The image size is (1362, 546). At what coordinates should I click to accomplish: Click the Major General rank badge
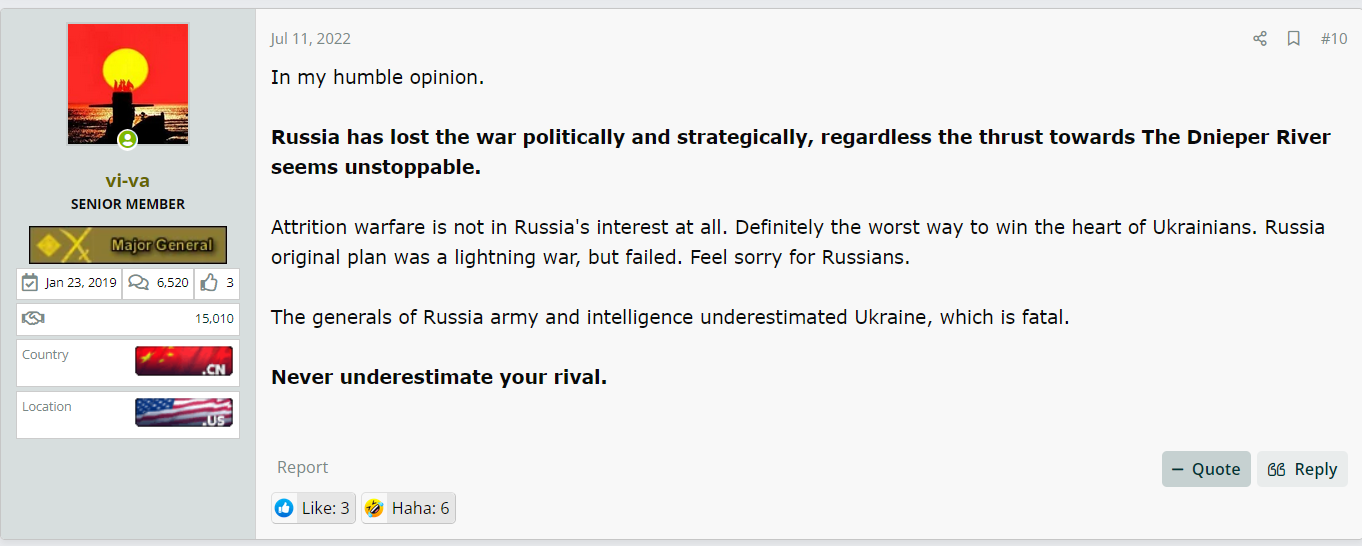pos(128,245)
